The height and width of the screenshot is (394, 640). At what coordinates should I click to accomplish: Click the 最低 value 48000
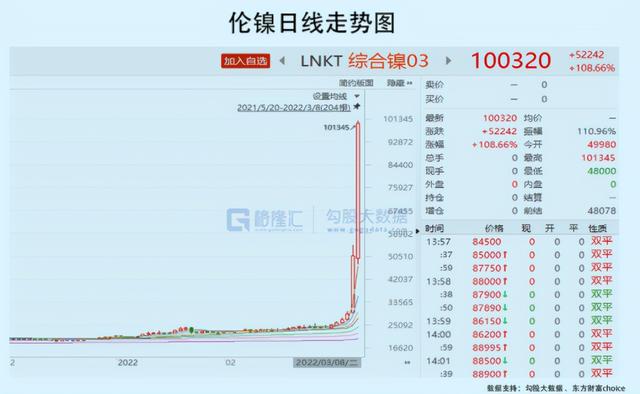(602, 171)
